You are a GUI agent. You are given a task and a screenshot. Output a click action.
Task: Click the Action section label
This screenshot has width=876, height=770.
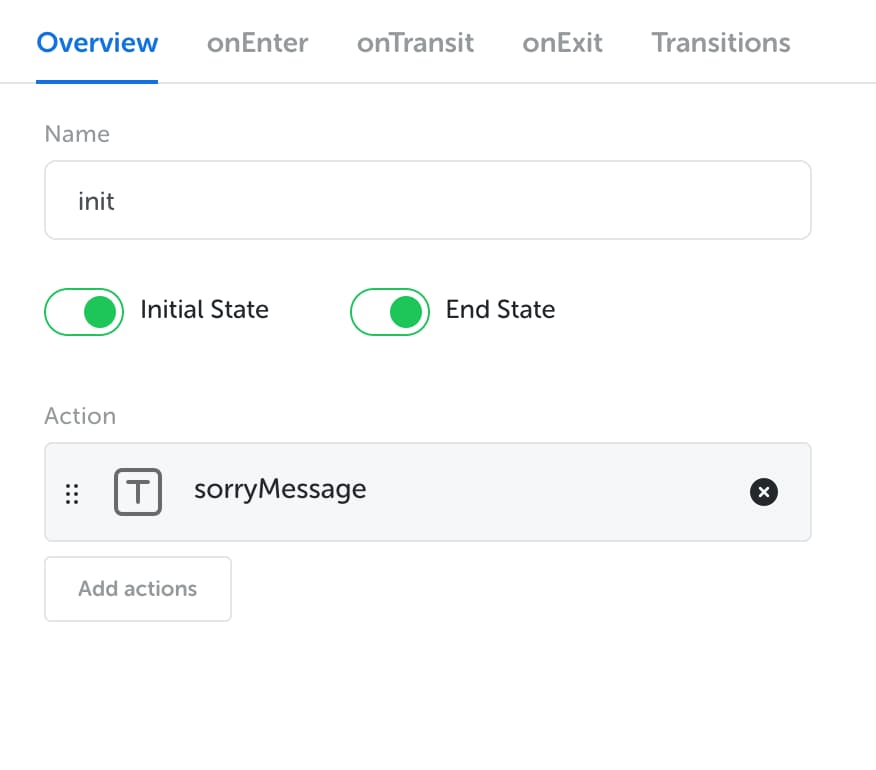80,416
